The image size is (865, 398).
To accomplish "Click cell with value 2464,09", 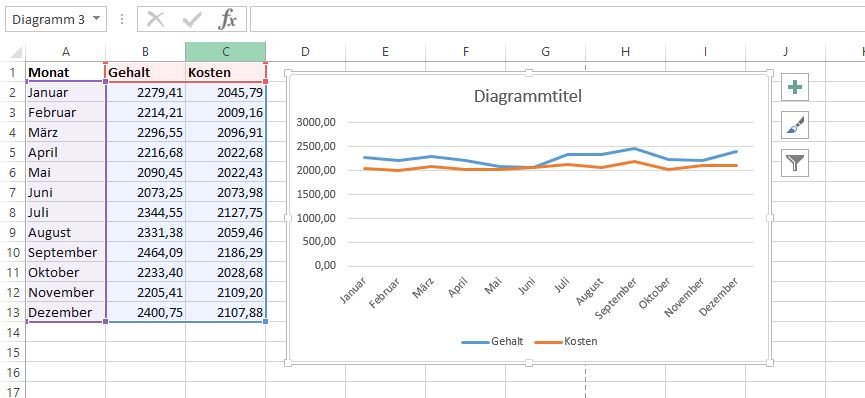I will (145, 252).
